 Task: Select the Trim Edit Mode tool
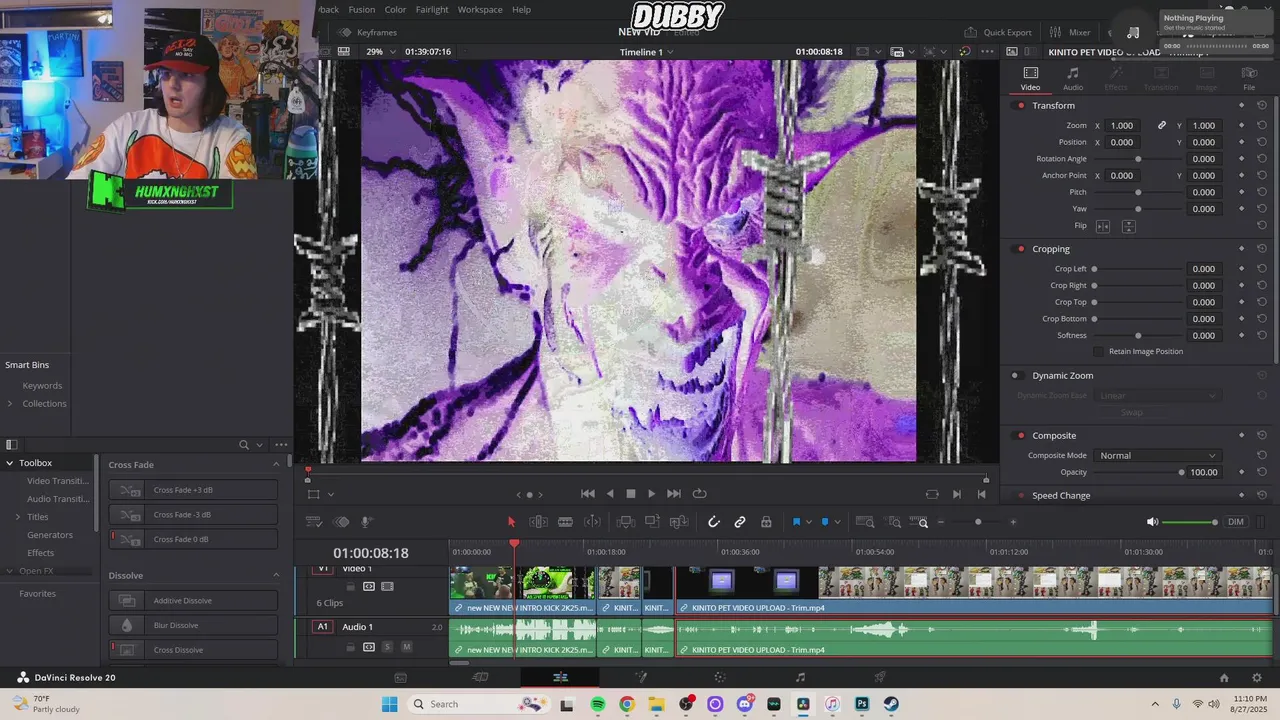point(538,522)
